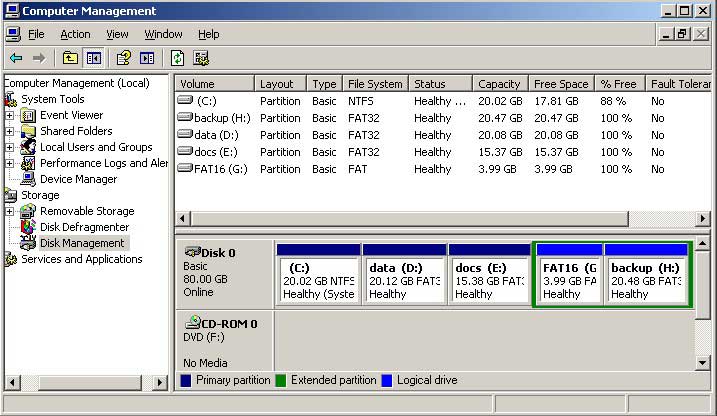Expand the Event Viewer node

click(10, 115)
